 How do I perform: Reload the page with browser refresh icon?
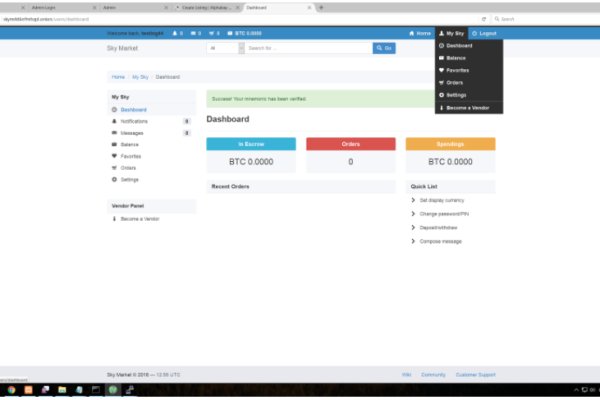point(485,19)
